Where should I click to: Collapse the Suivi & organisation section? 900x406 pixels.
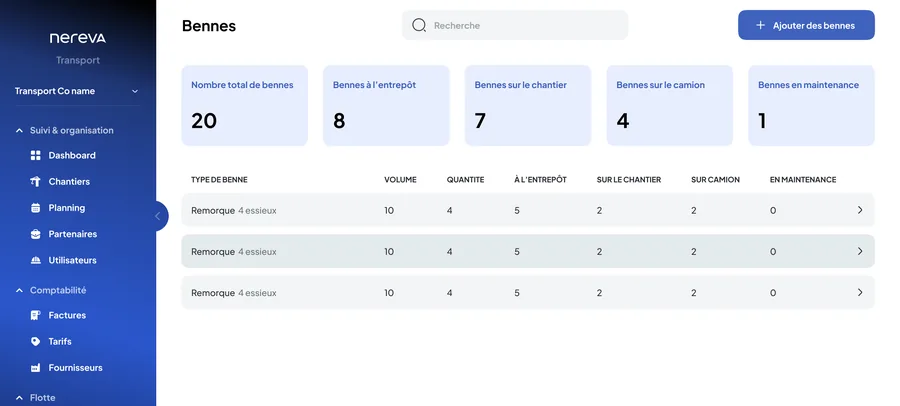(19, 131)
